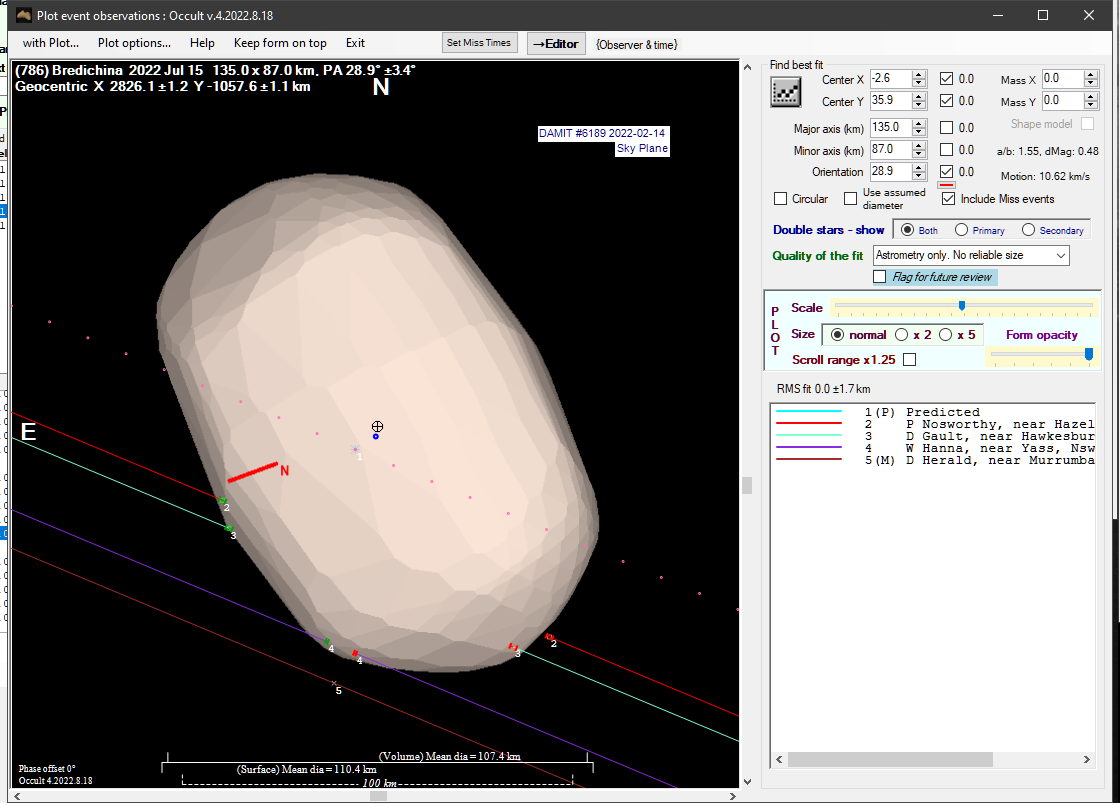Click left arrow of observer list scrollbar
Screen dimensions: 1120x810
[x=779, y=759]
